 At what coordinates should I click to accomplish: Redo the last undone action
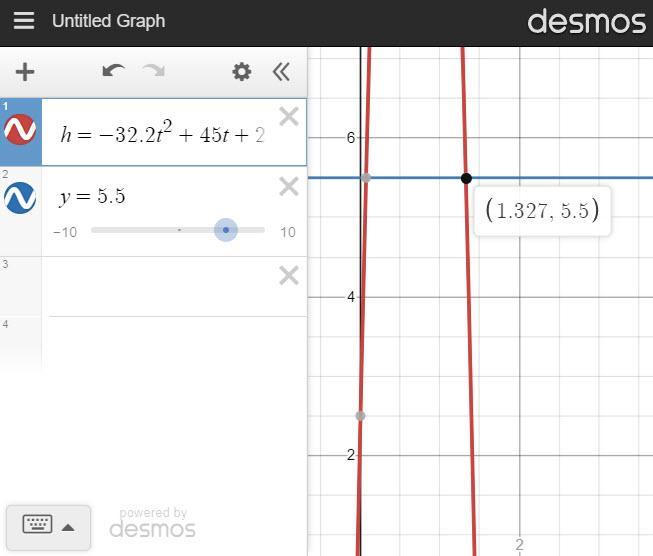(x=154, y=71)
